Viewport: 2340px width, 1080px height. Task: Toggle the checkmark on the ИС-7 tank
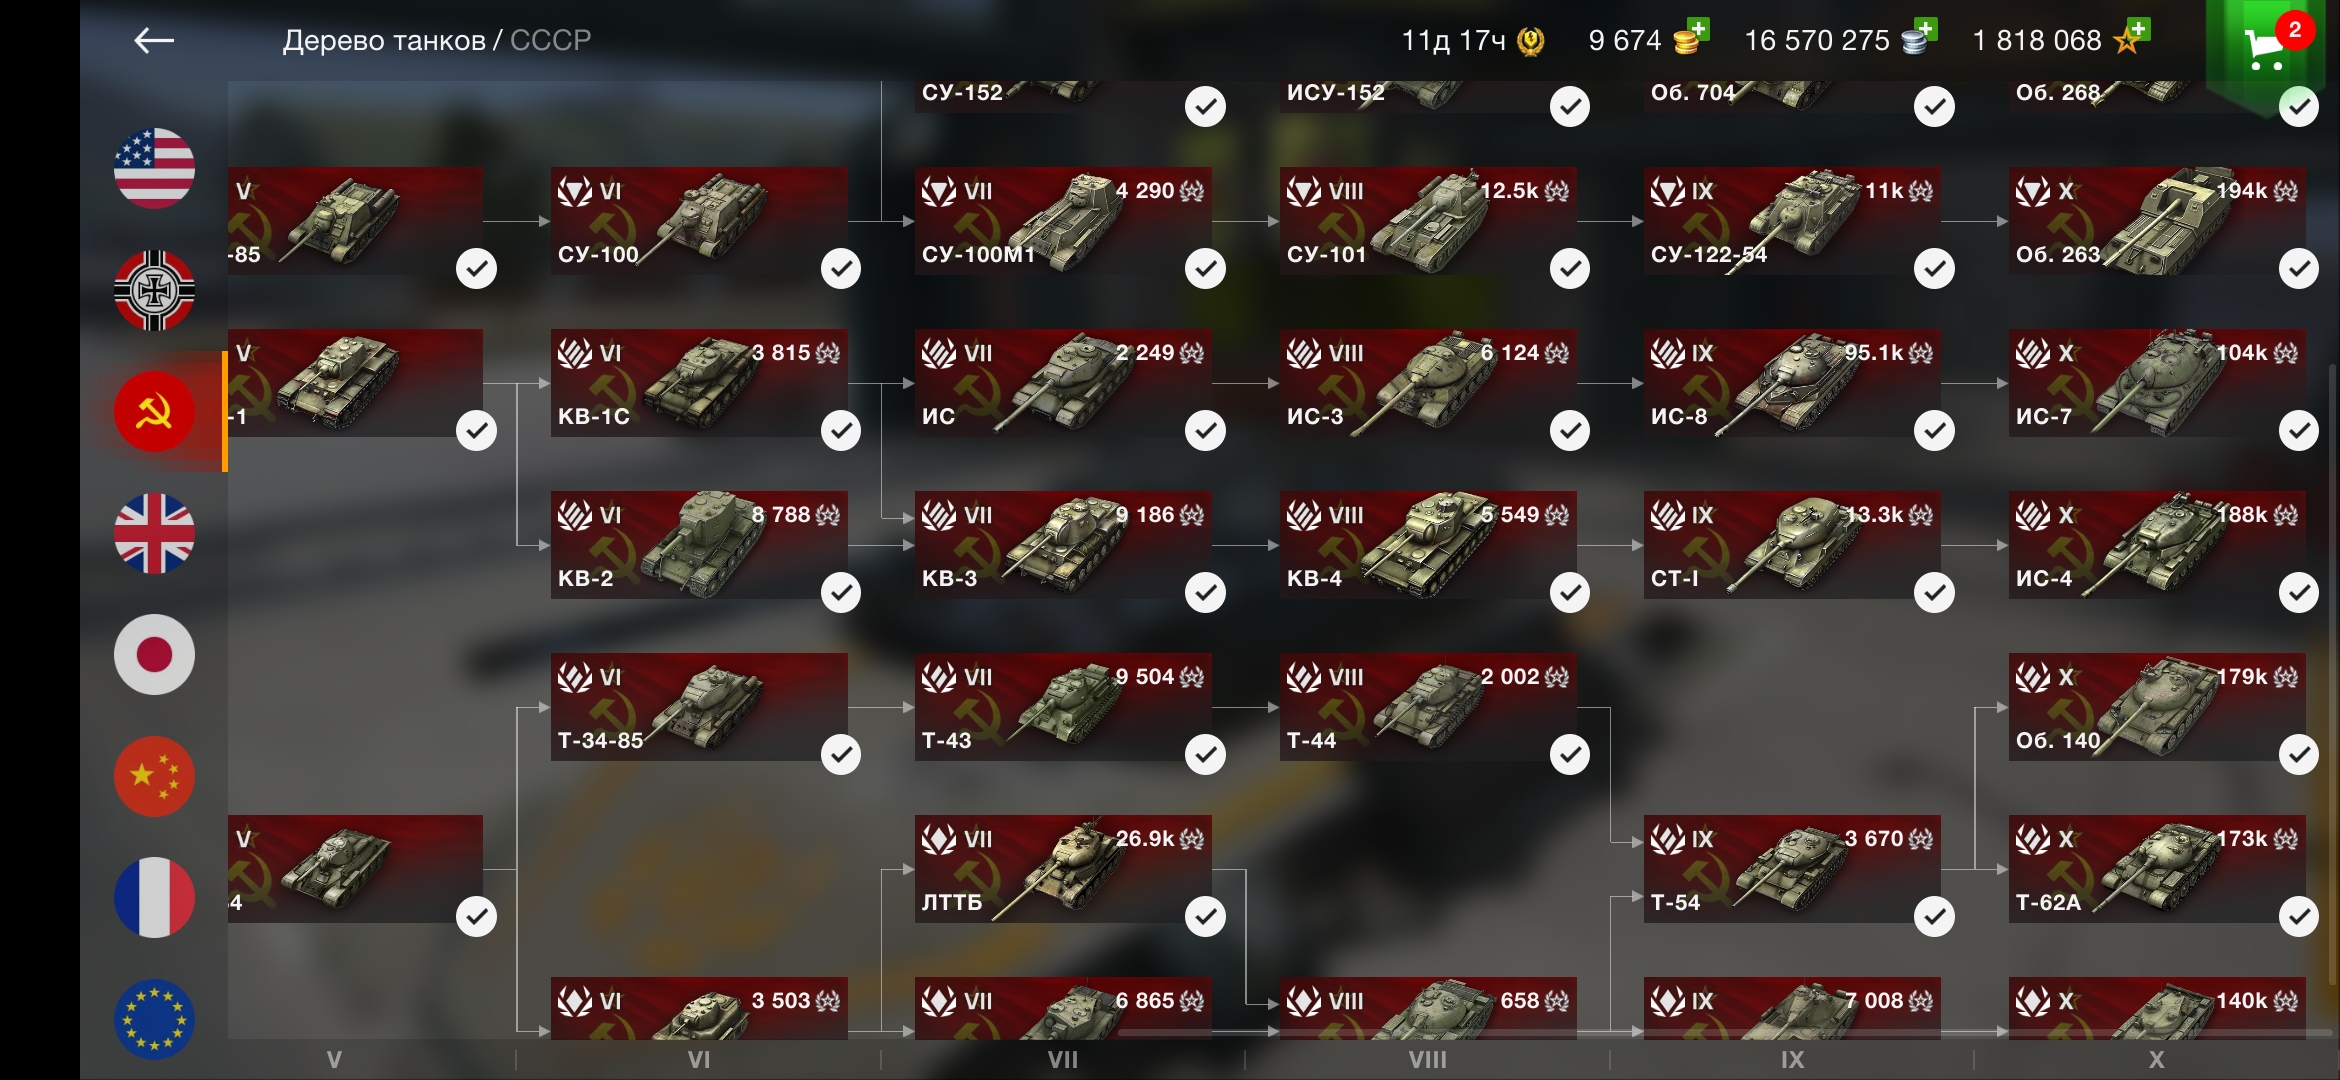point(2298,430)
